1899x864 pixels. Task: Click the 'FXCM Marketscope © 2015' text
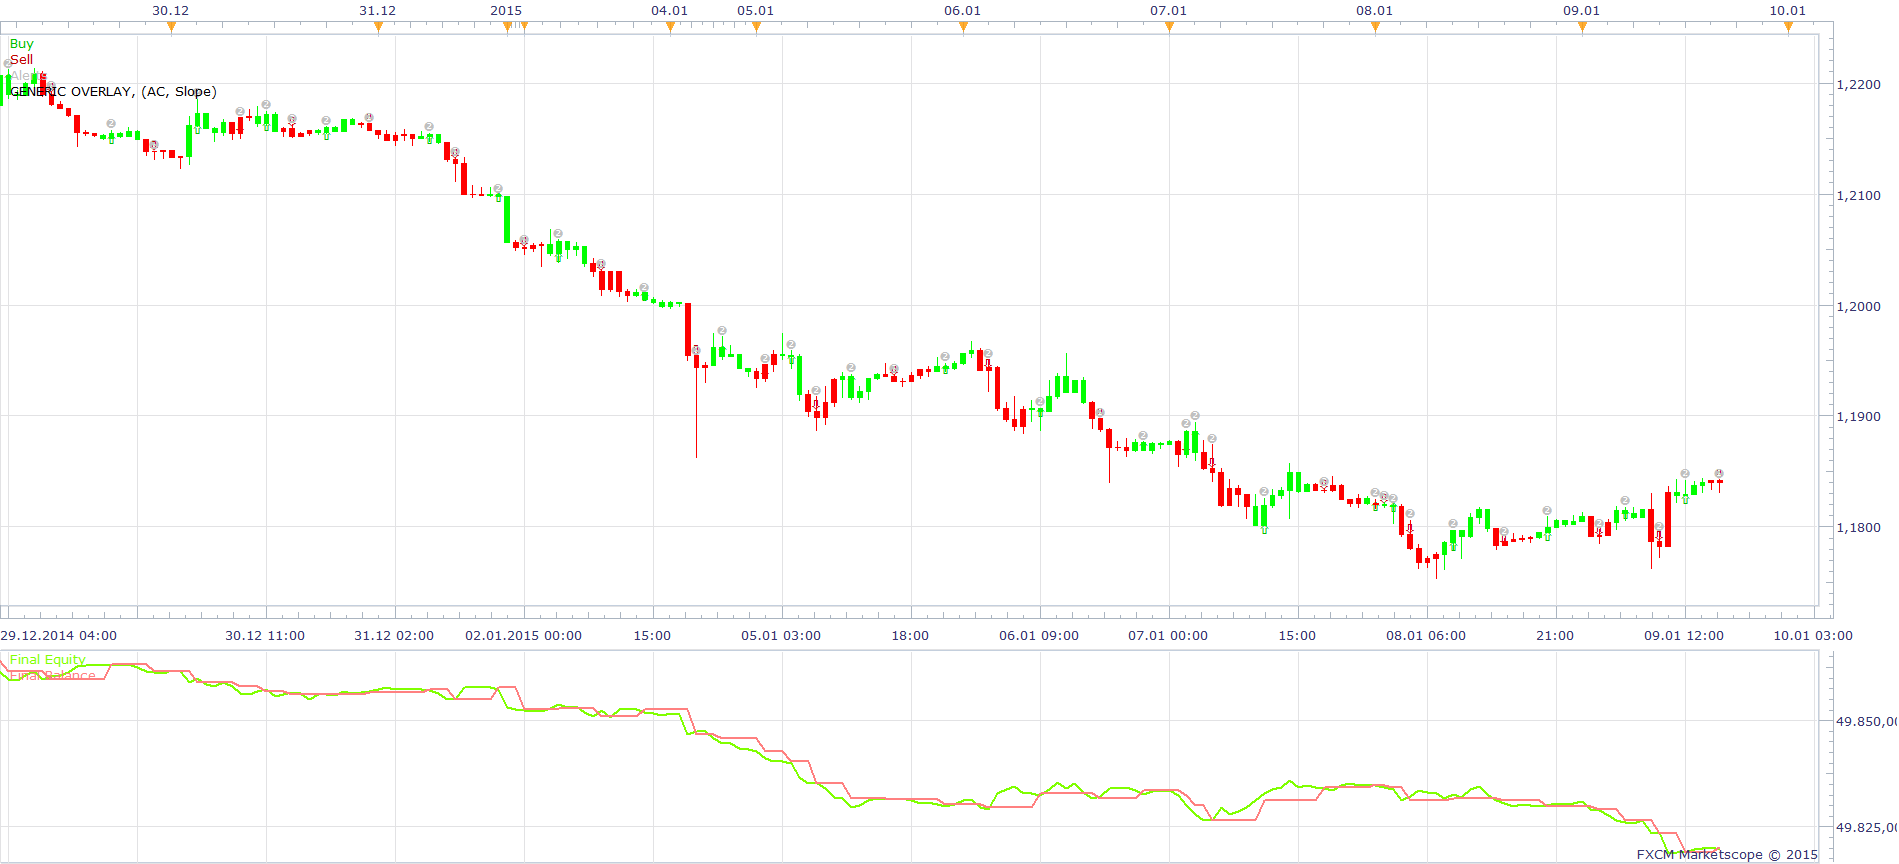click(1727, 855)
